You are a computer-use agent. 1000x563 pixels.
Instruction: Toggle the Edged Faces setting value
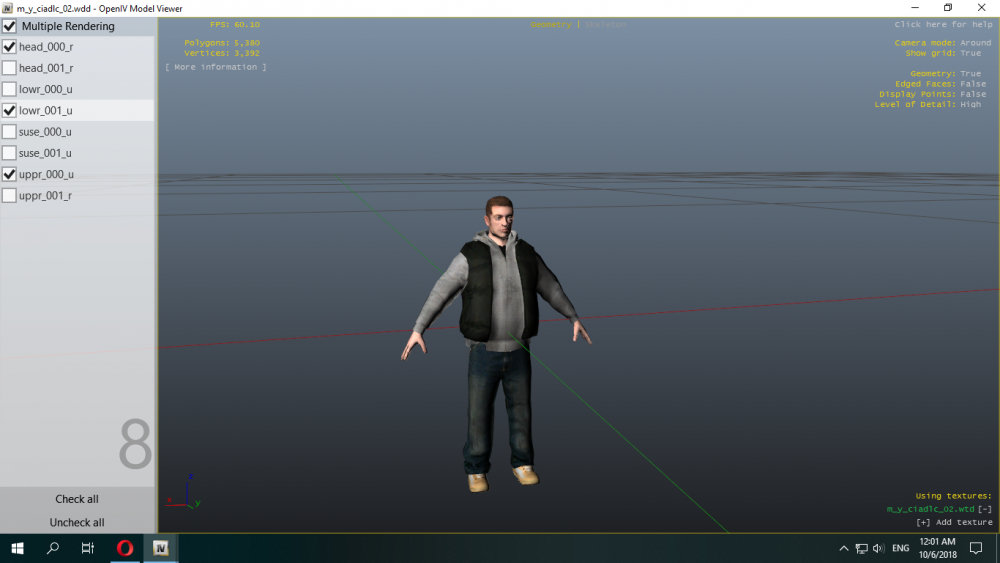[x=971, y=84]
